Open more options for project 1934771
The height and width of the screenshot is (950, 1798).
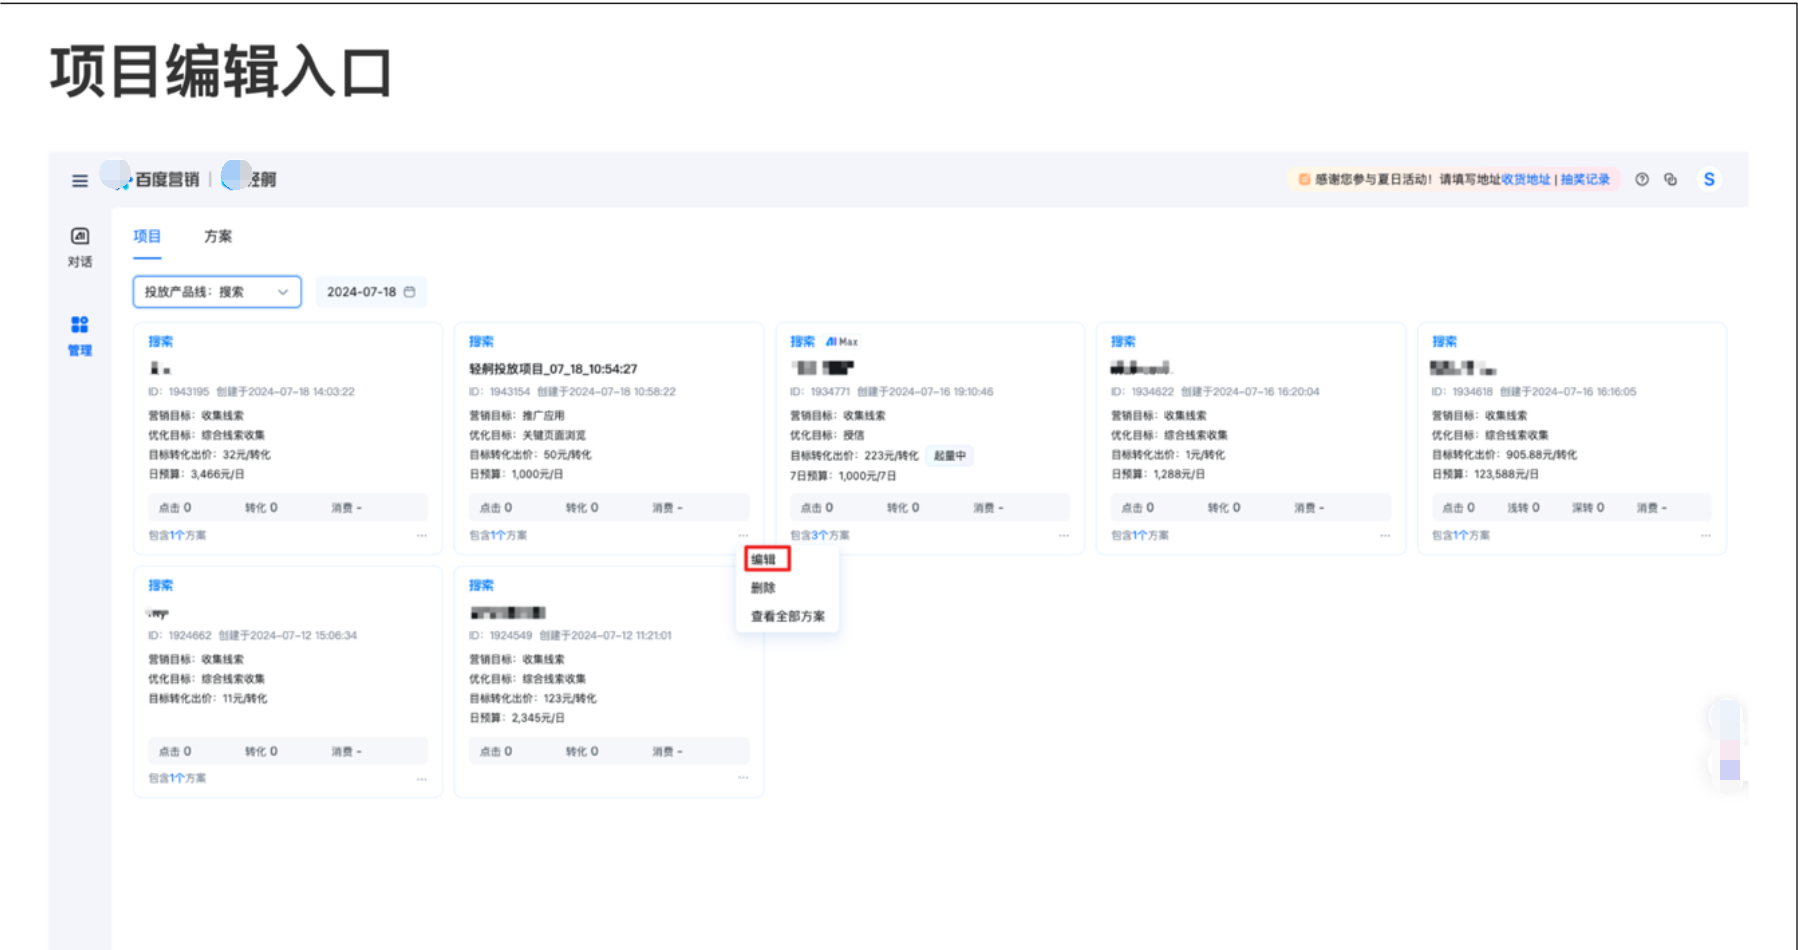[1064, 535]
